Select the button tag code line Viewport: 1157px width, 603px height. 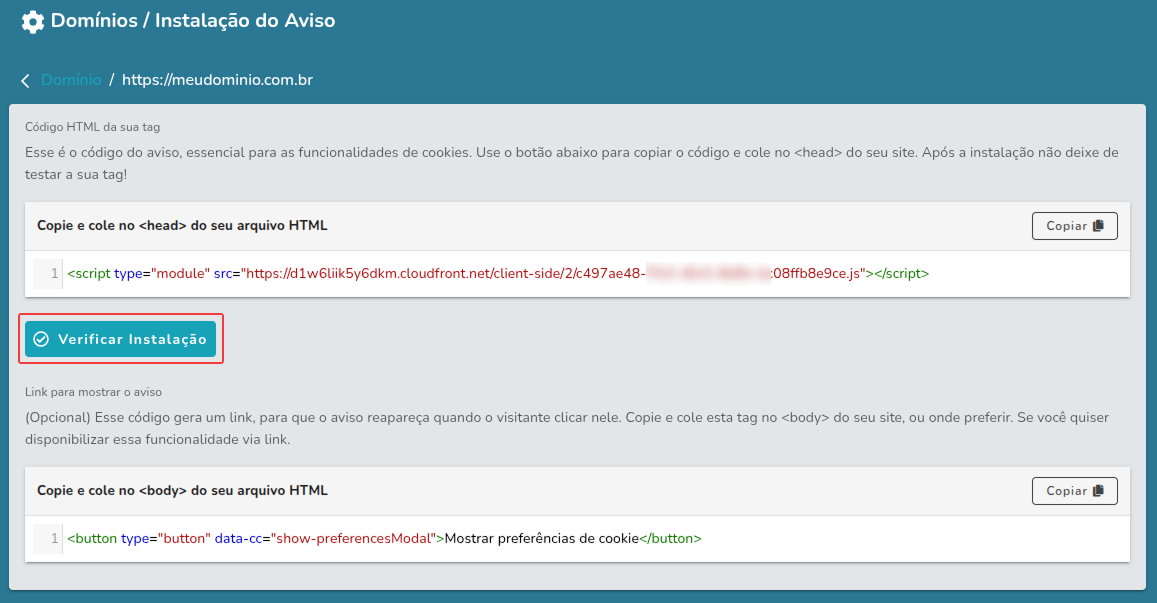380,537
